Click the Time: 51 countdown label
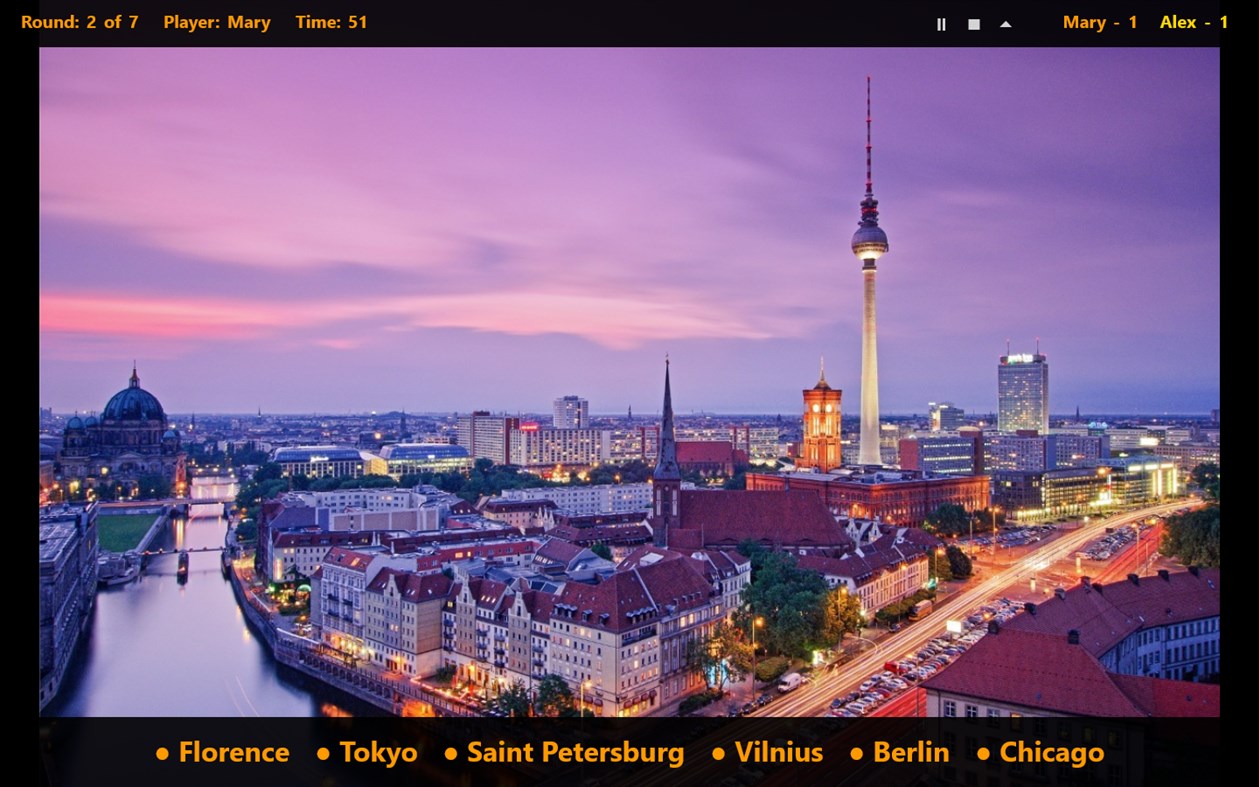This screenshot has width=1259, height=787. tap(332, 22)
